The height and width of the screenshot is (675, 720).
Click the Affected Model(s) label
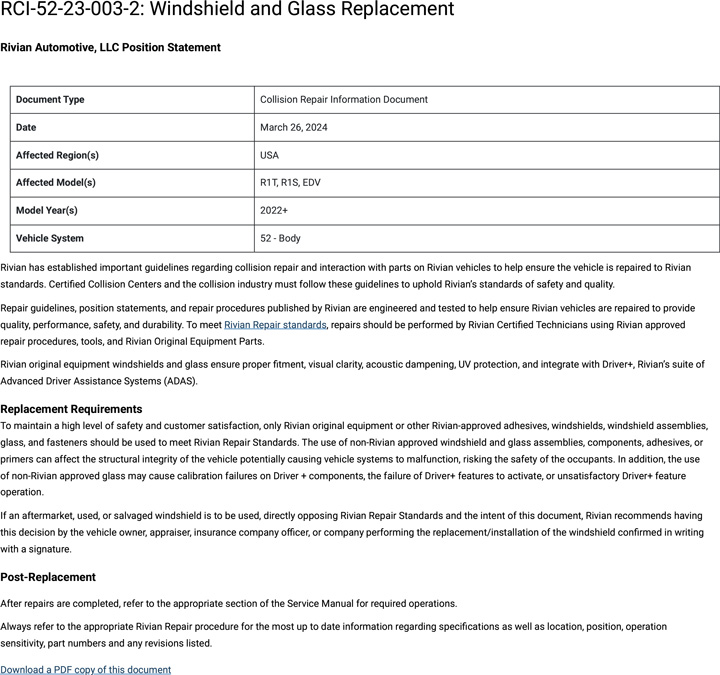[56, 183]
